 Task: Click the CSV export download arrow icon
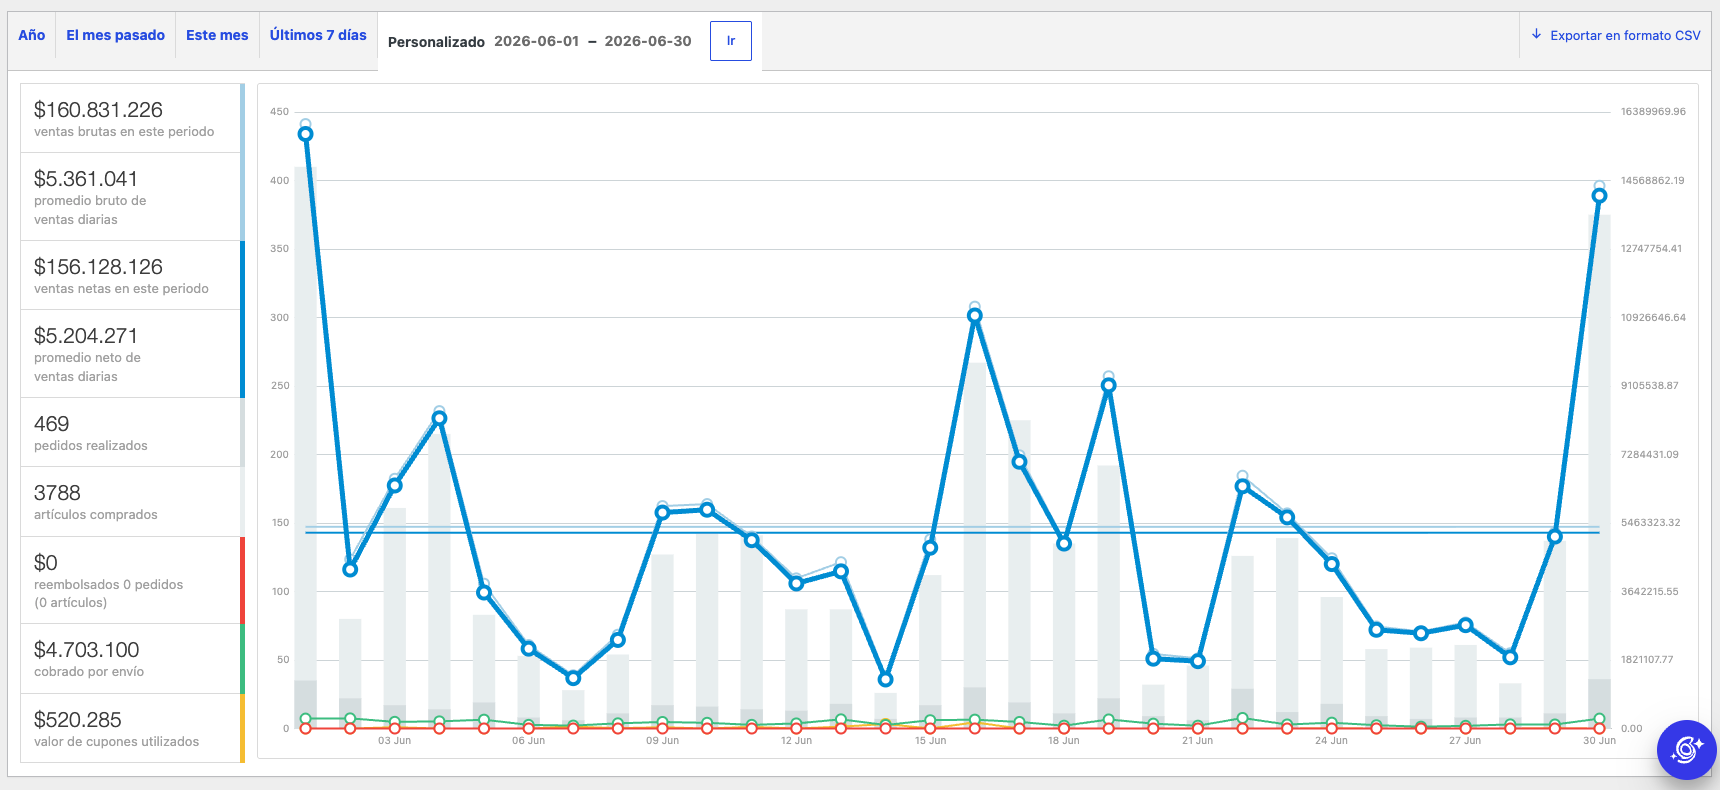(1536, 34)
